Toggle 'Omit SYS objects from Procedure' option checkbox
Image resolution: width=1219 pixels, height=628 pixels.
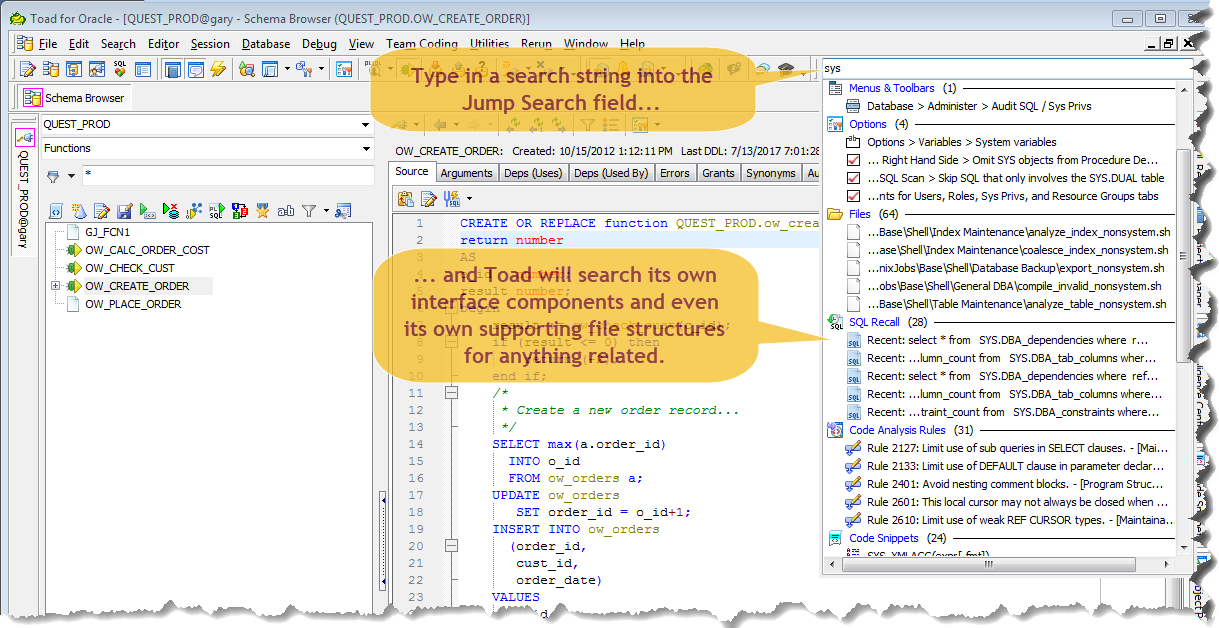853,160
